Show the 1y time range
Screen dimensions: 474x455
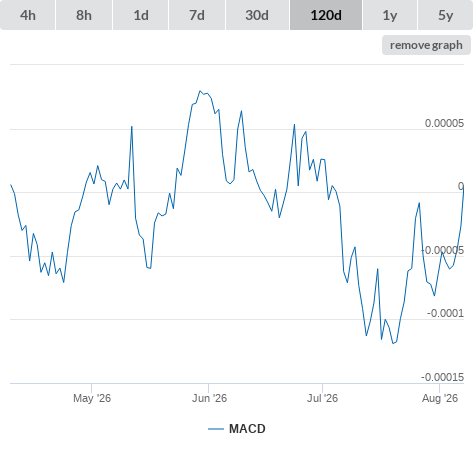tap(390, 15)
